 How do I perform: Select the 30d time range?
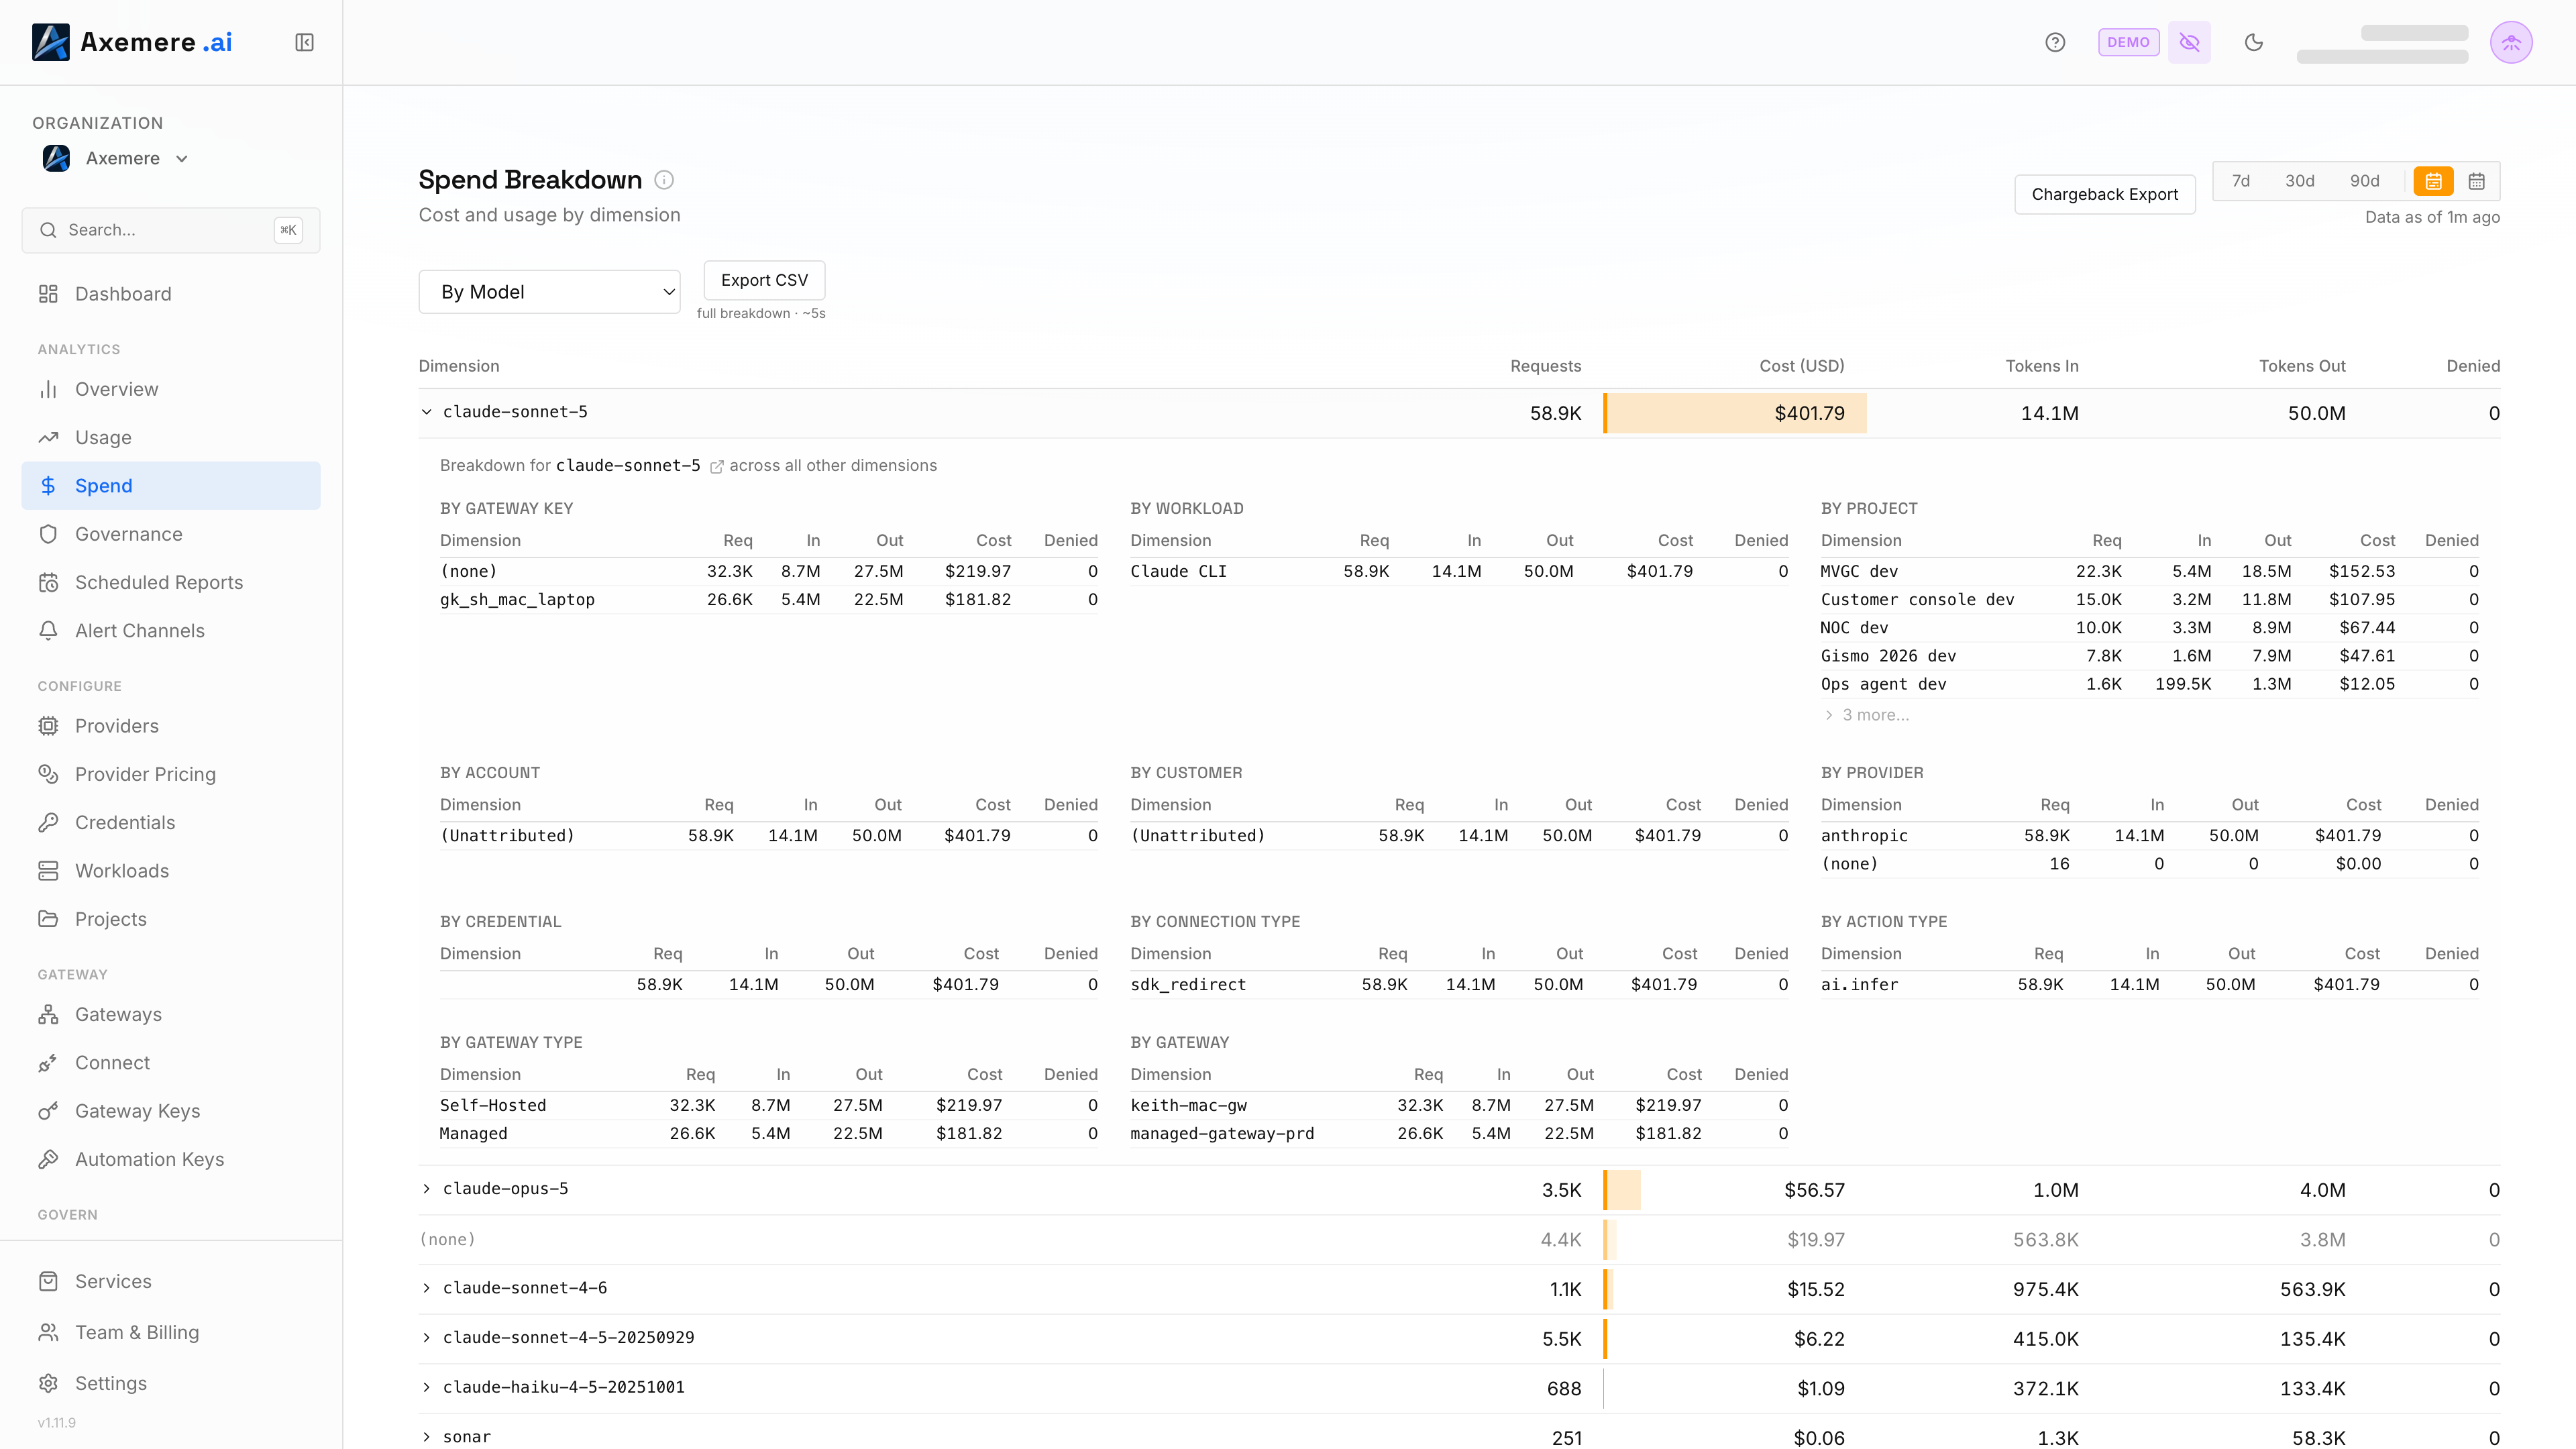pos(2299,181)
